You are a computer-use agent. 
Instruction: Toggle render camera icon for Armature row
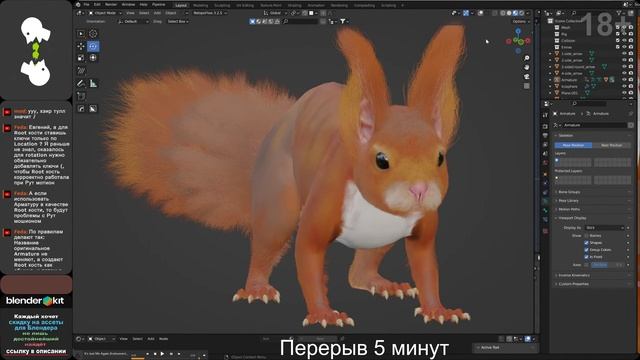631,80
